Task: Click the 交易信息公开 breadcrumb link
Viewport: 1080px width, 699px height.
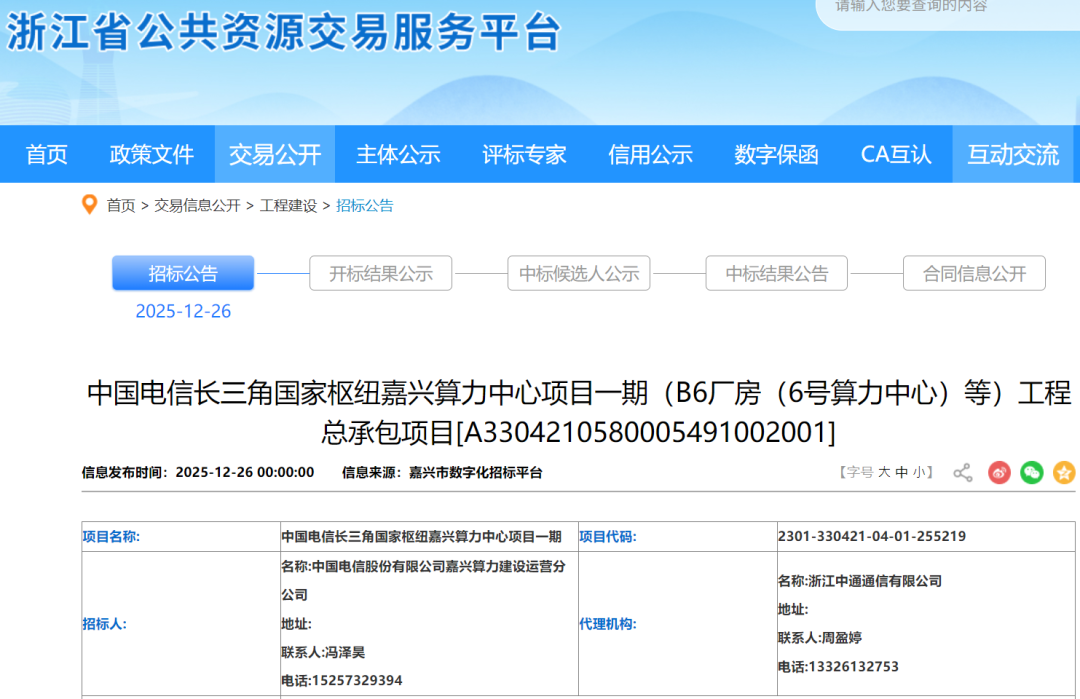Action: [197, 206]
